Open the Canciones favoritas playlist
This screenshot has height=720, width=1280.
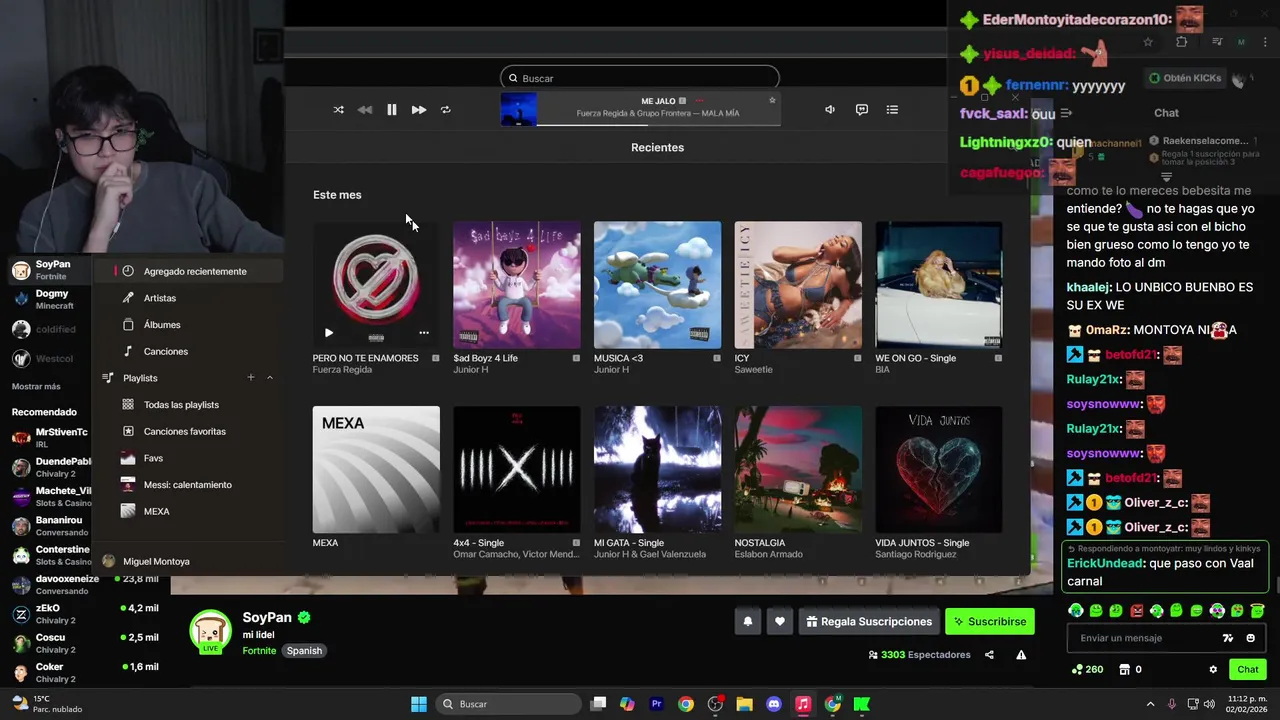(x=185, y=431)
